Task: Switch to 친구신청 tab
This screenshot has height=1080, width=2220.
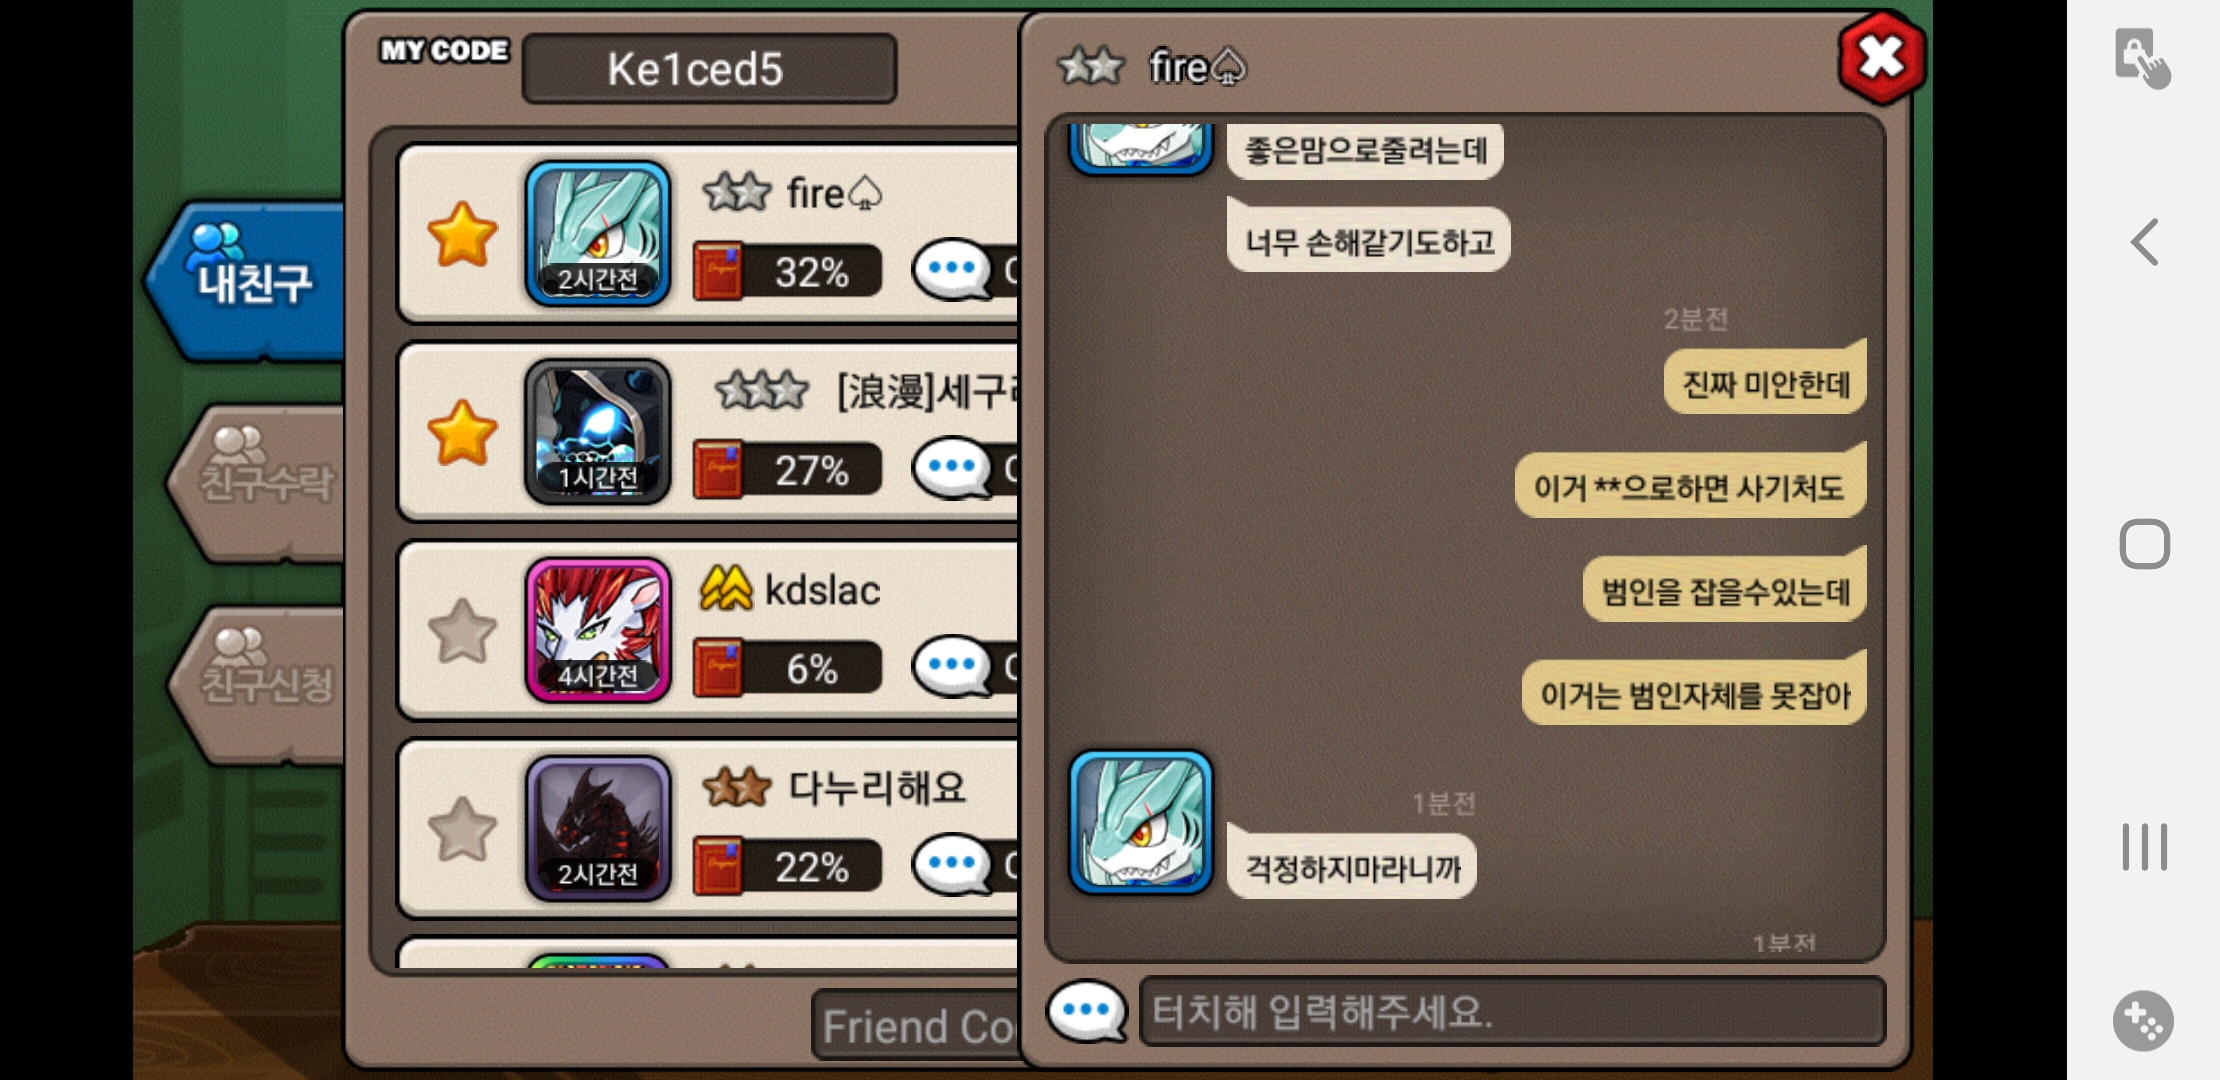Action: point(262,684)
